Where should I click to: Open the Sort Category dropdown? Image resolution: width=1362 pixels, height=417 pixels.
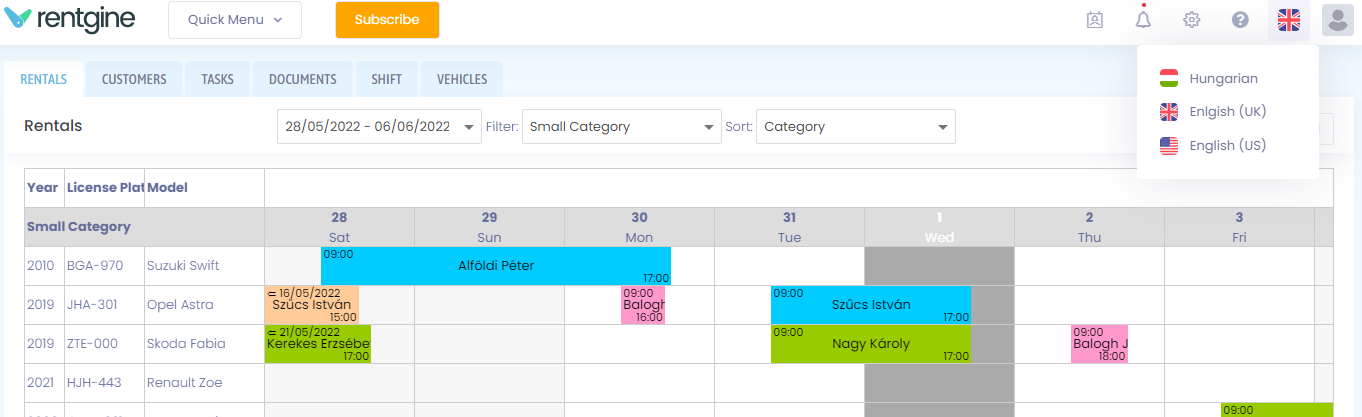(856, 127)
